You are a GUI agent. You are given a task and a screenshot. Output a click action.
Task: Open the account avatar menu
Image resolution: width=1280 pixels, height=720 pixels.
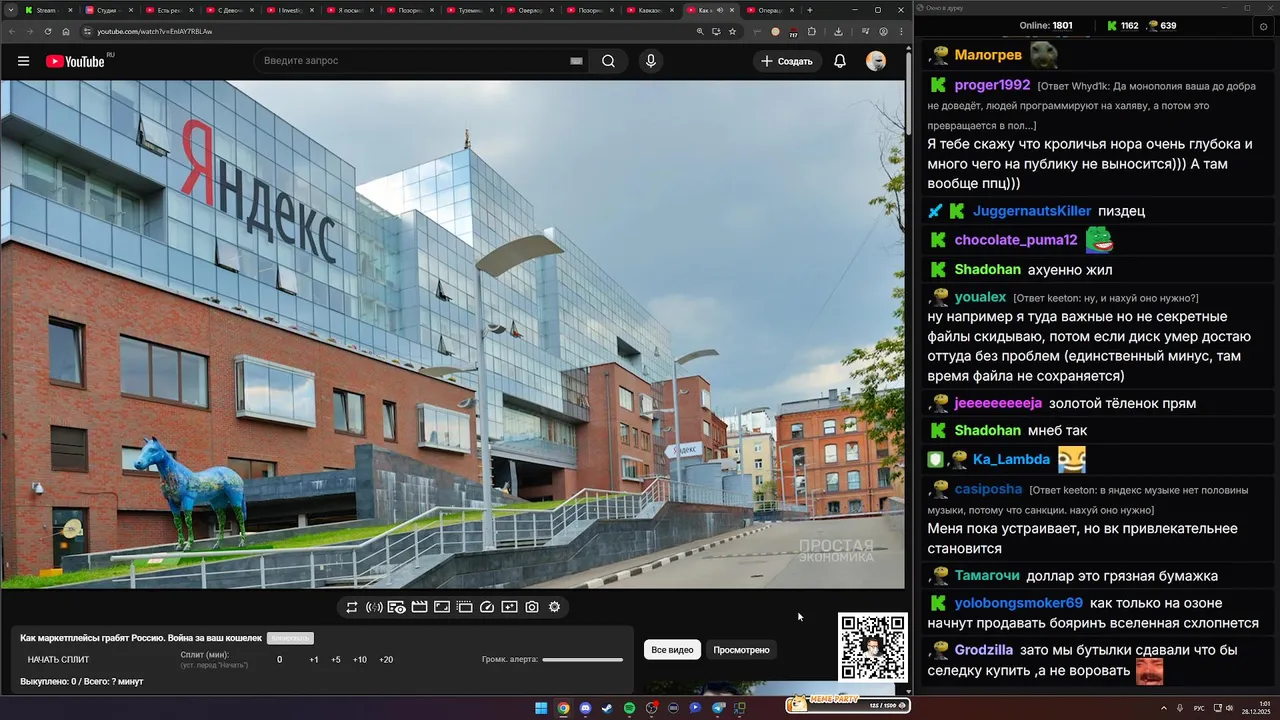pos(876,61)
